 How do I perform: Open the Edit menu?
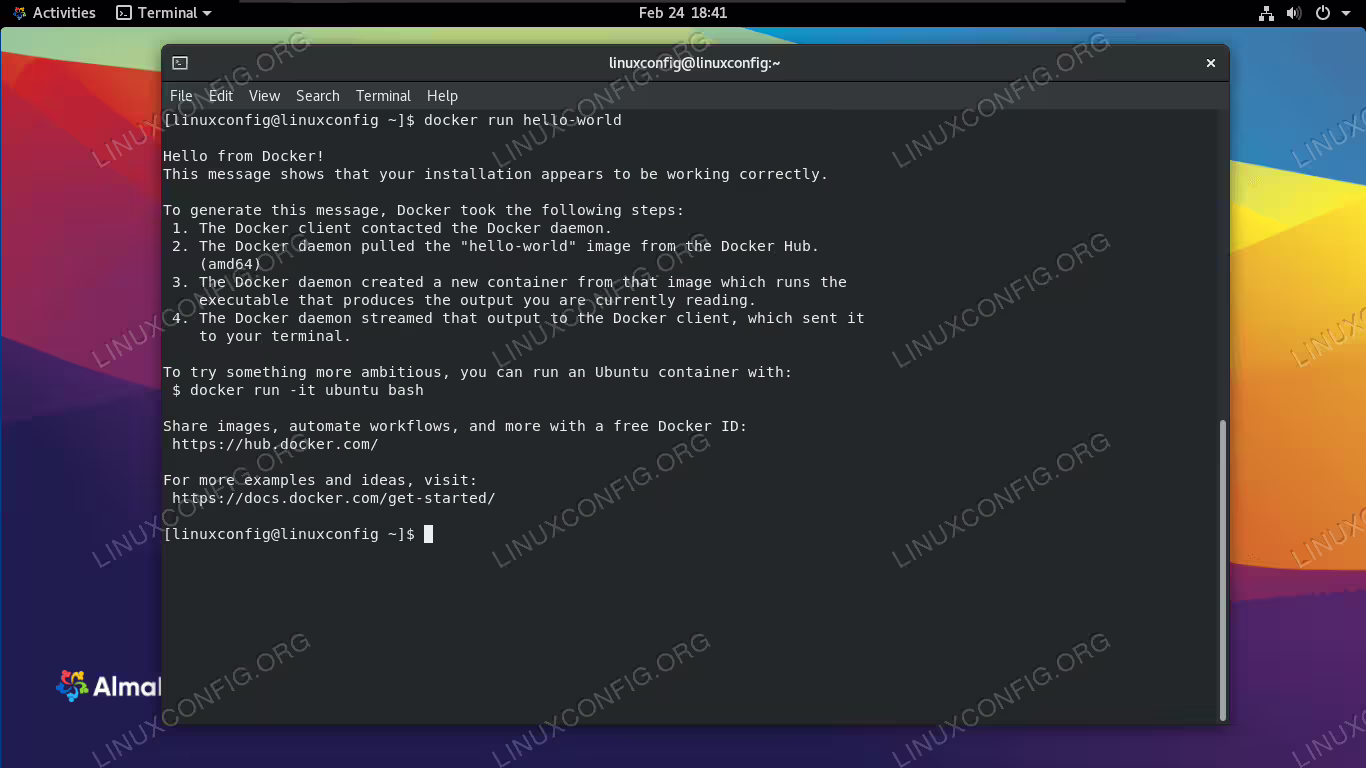pyautogui.click(x=221, y=96)
